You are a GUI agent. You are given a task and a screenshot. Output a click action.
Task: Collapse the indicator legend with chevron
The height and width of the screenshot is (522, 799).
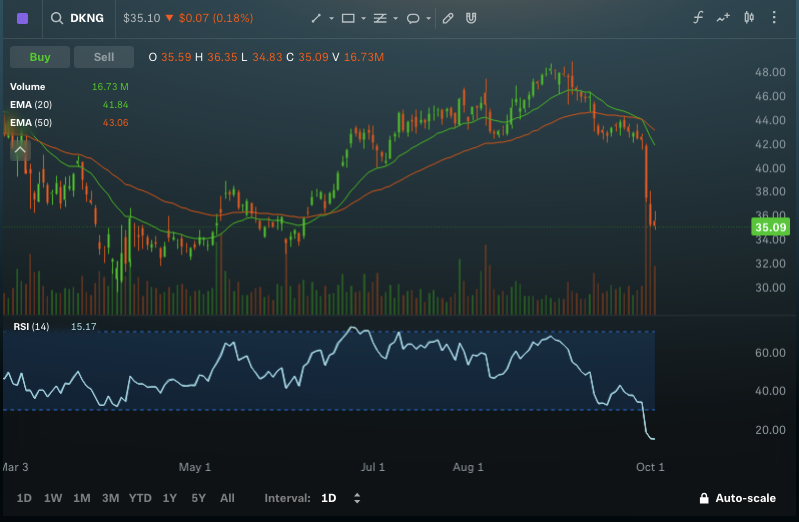(x=20, y=150)
